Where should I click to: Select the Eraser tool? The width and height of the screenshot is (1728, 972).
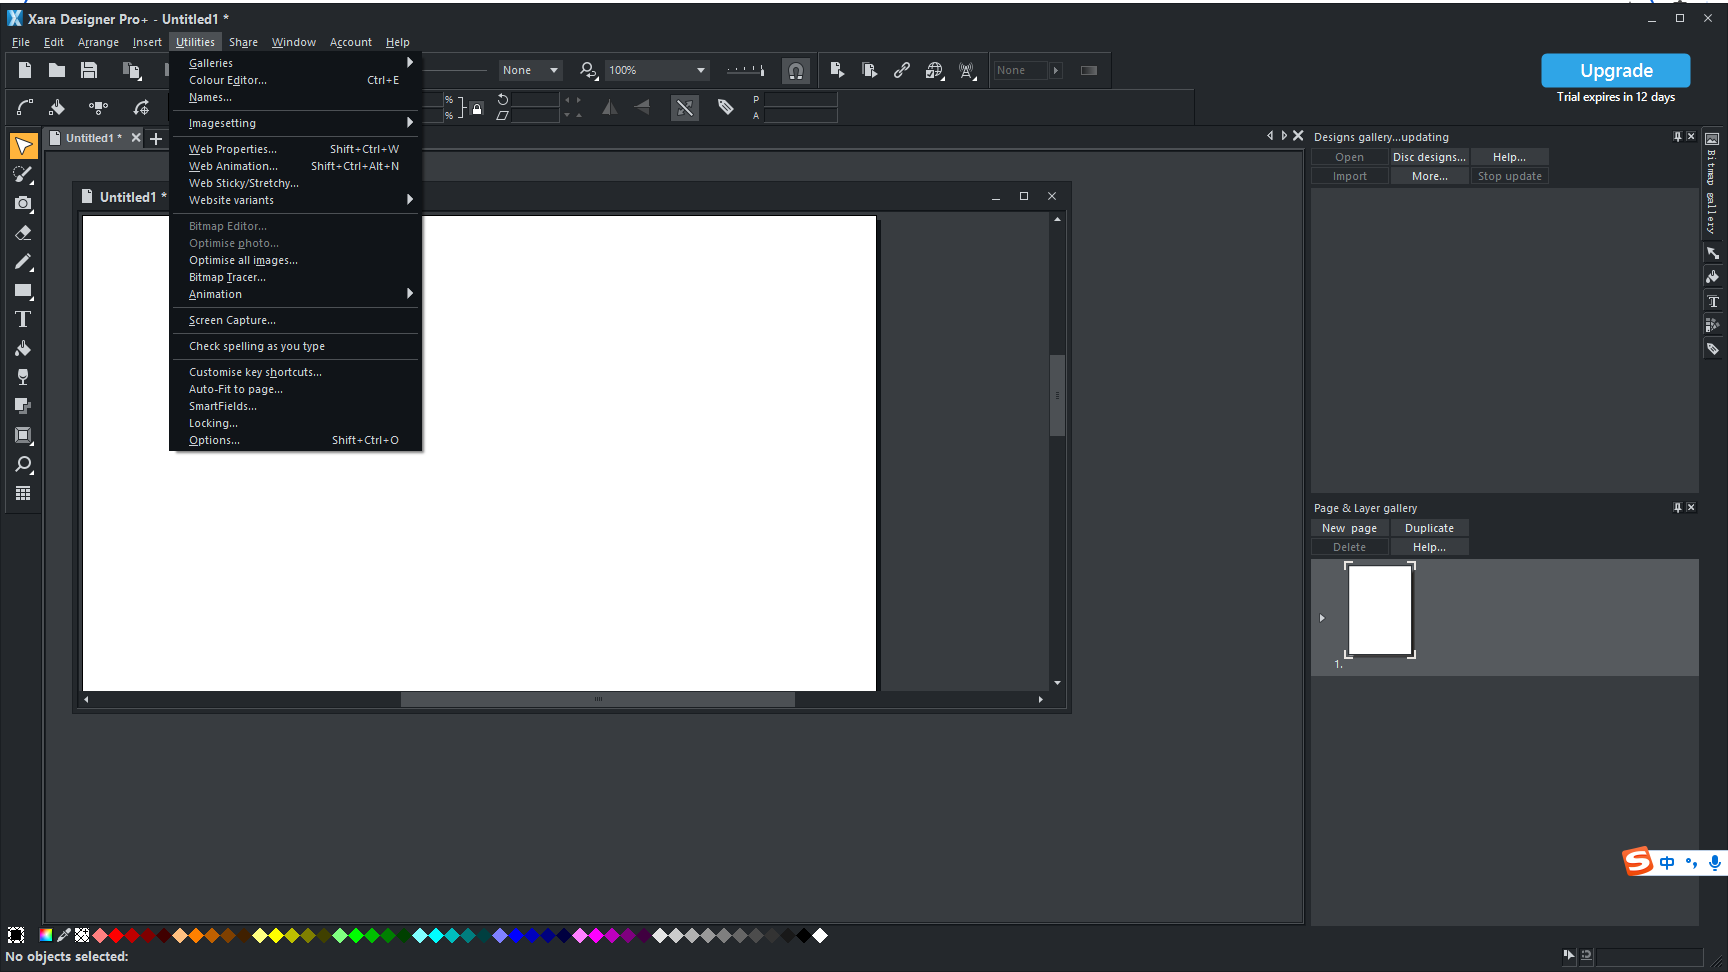click(x=22, y=233)
